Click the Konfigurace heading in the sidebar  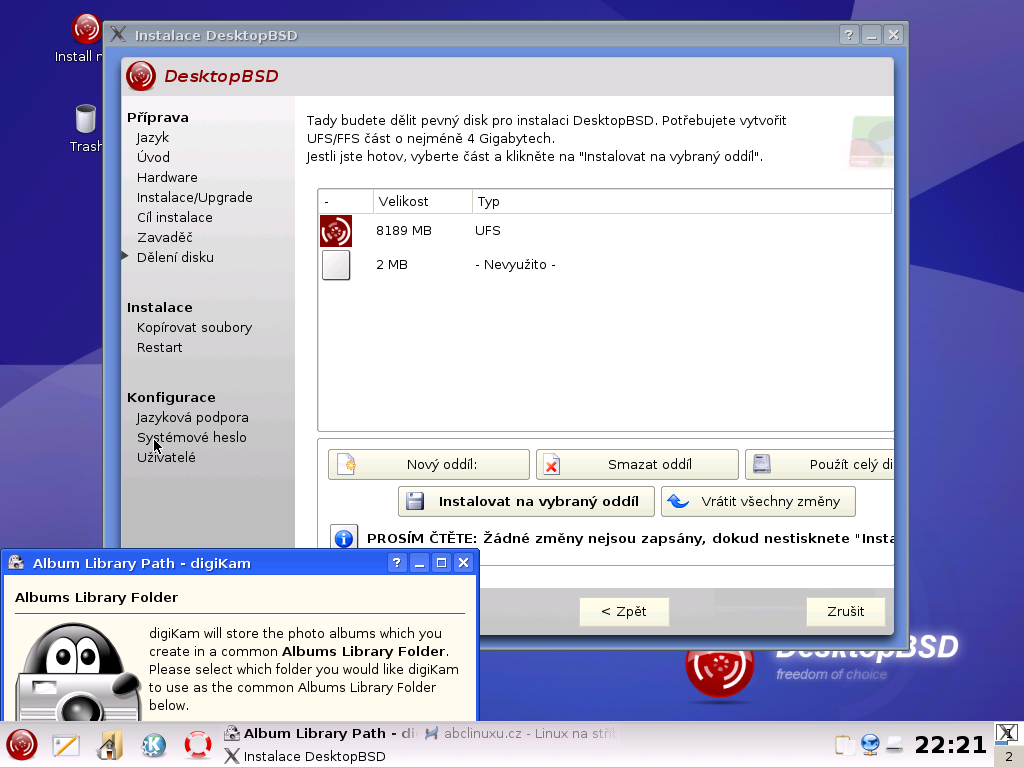(171, 398)
